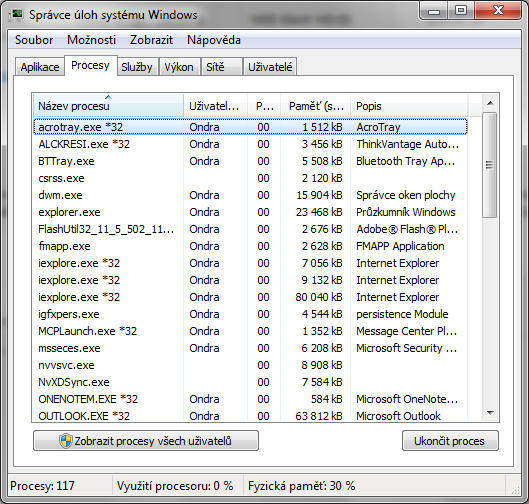The height and width of the screenshot is (504, 529).
Task: Select the explorer.exe process
Action: point(250,212)
